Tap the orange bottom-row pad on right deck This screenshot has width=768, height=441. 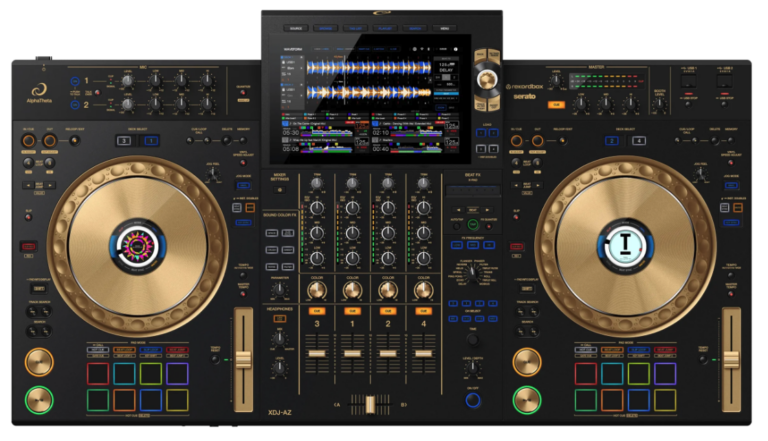tap(612, 400)
